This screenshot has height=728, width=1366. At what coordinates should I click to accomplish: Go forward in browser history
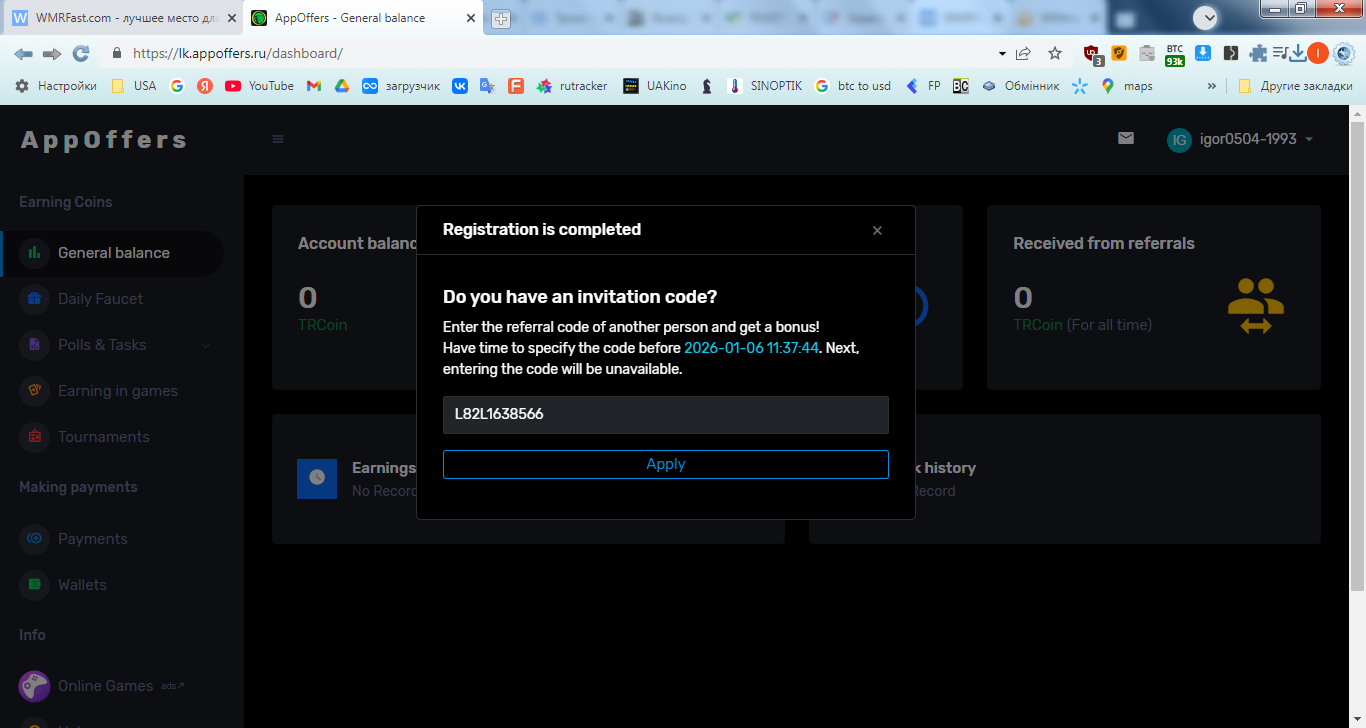52,54
